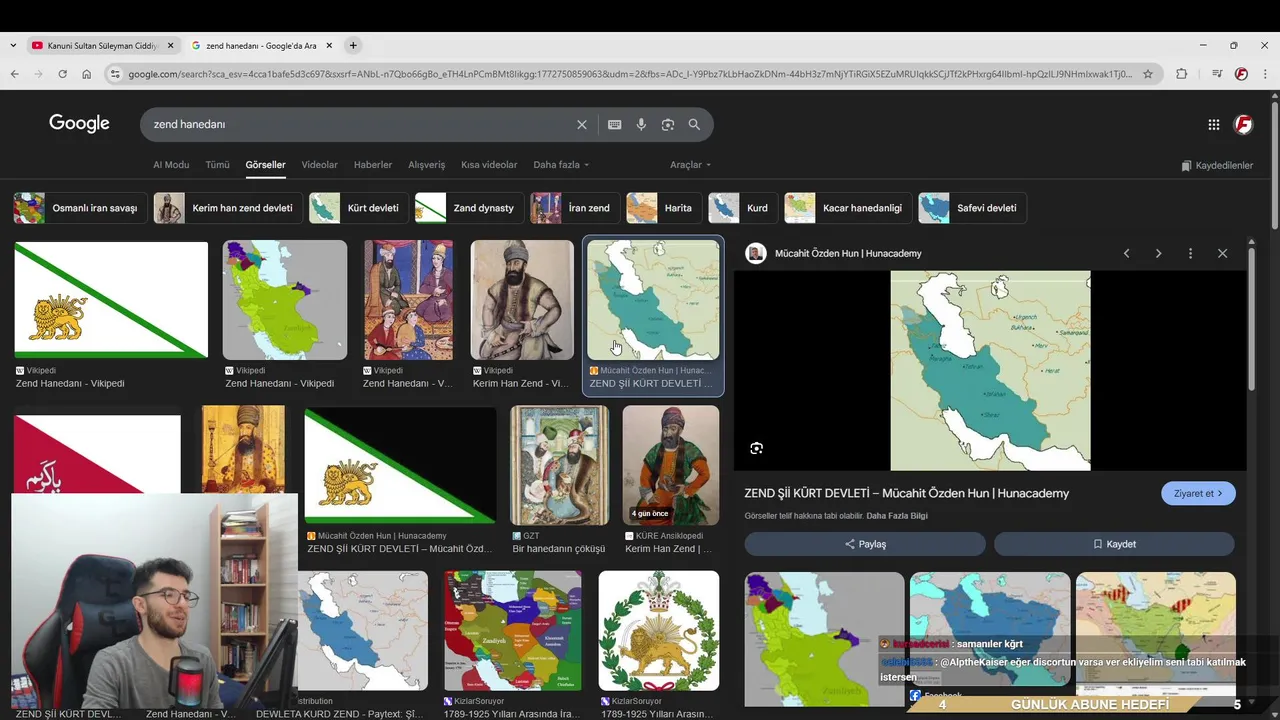Filter by Kerim han zend devleti chip
Viewport: 1280px width, 720px height.
pos(227,208)
